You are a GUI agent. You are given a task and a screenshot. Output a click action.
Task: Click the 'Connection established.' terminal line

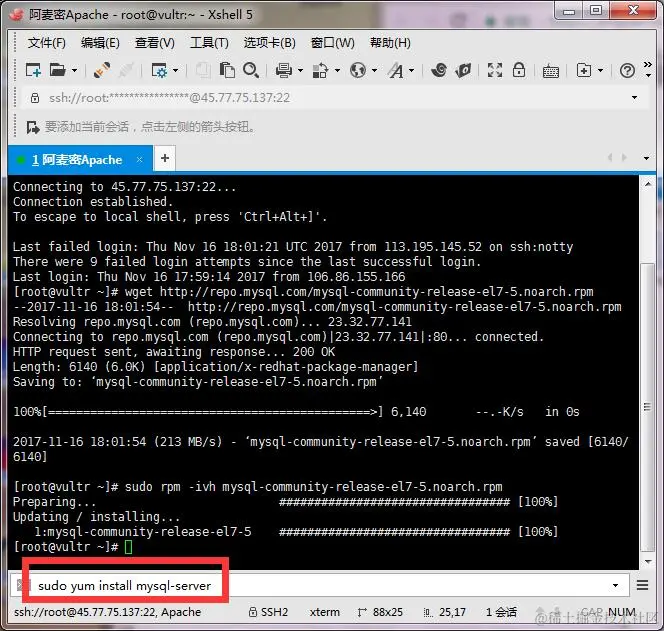click(x=93, y=202)
